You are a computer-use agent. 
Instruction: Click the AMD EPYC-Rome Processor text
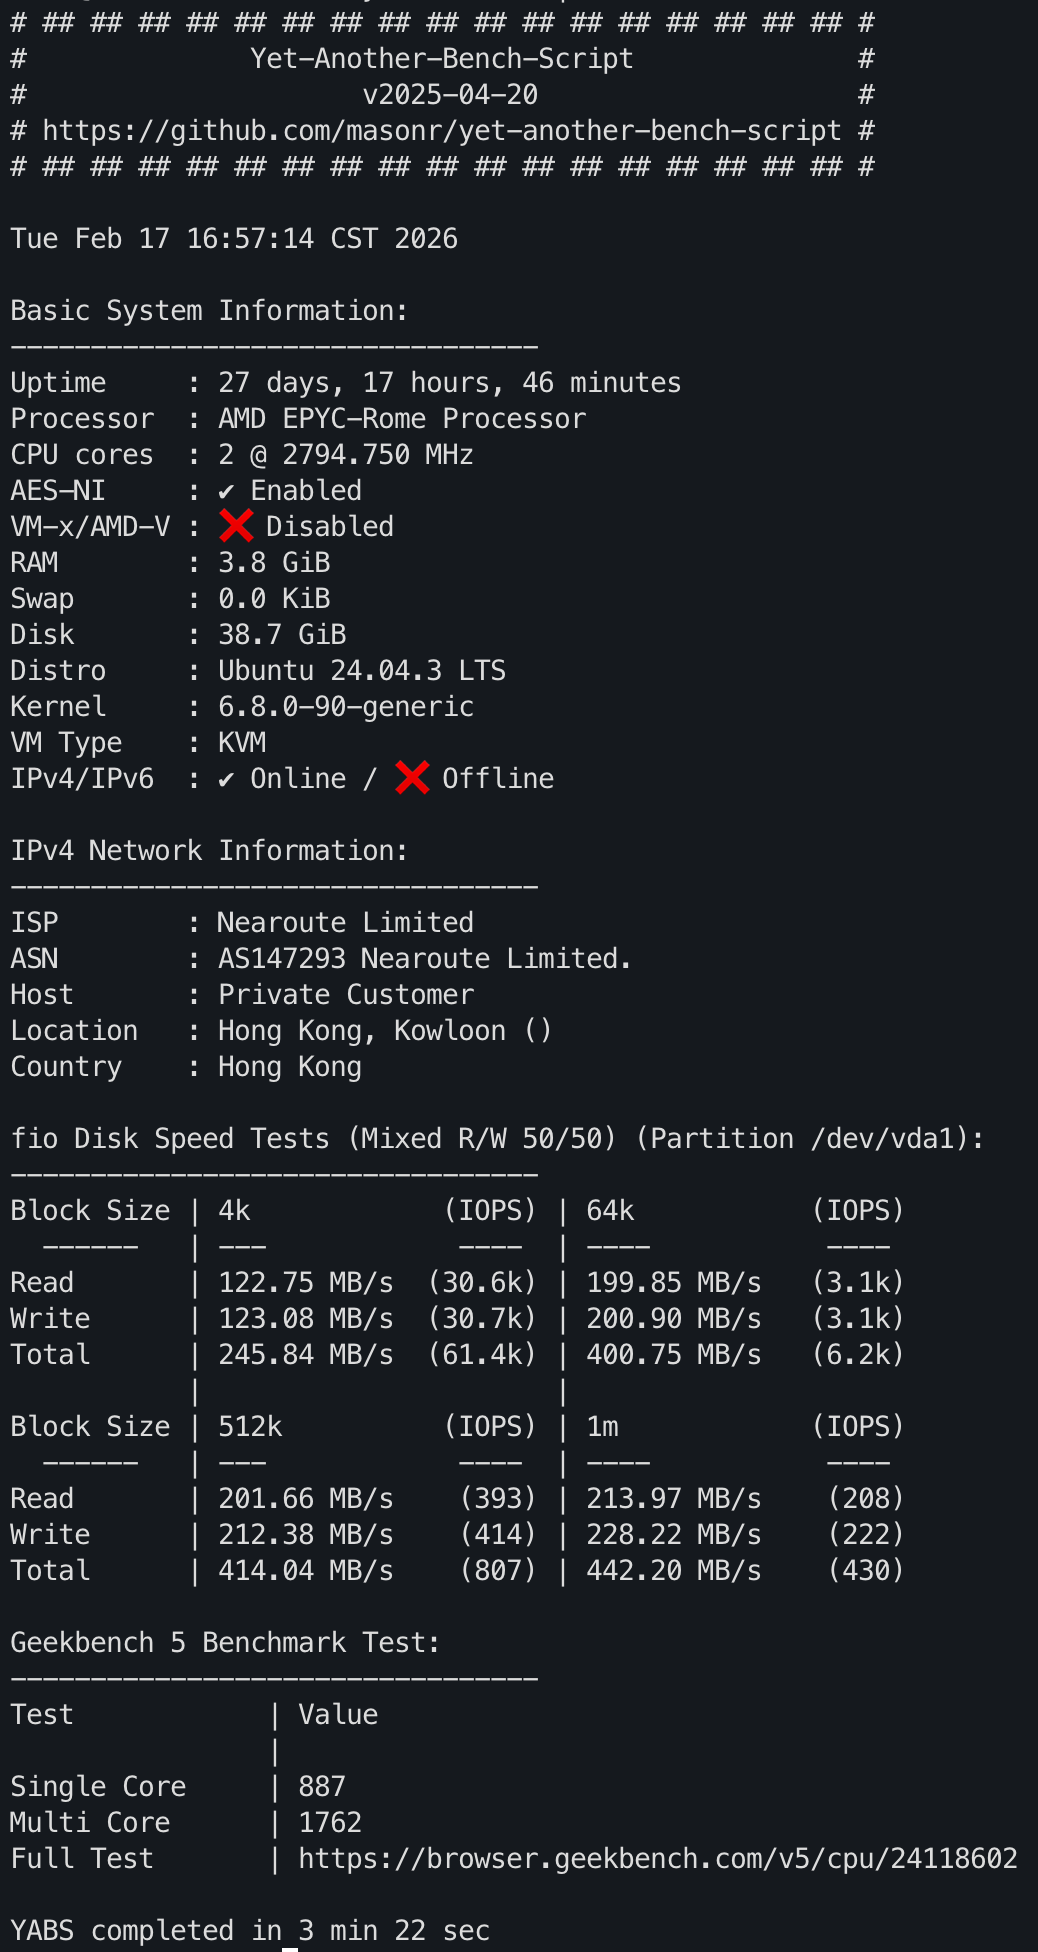(402, 418)
